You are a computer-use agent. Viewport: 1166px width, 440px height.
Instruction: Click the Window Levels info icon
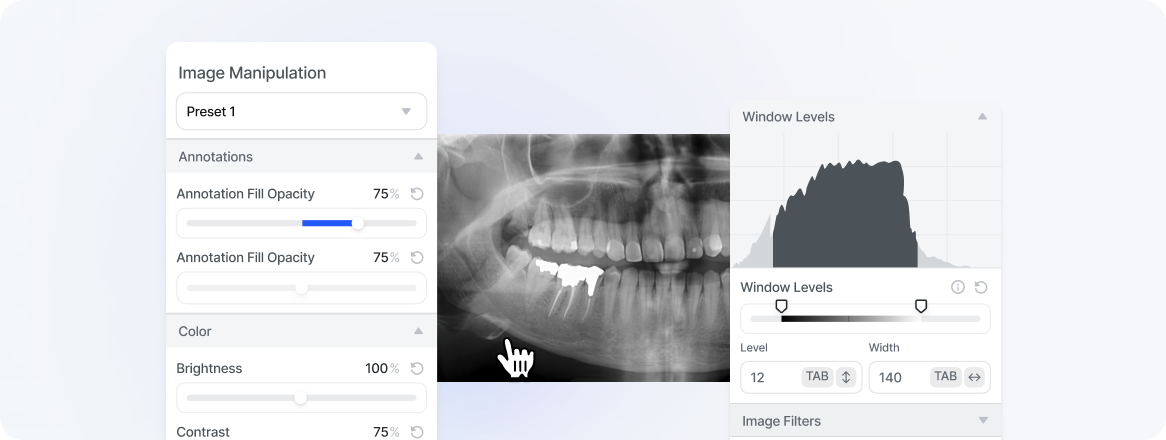click(x=958, y=287)
